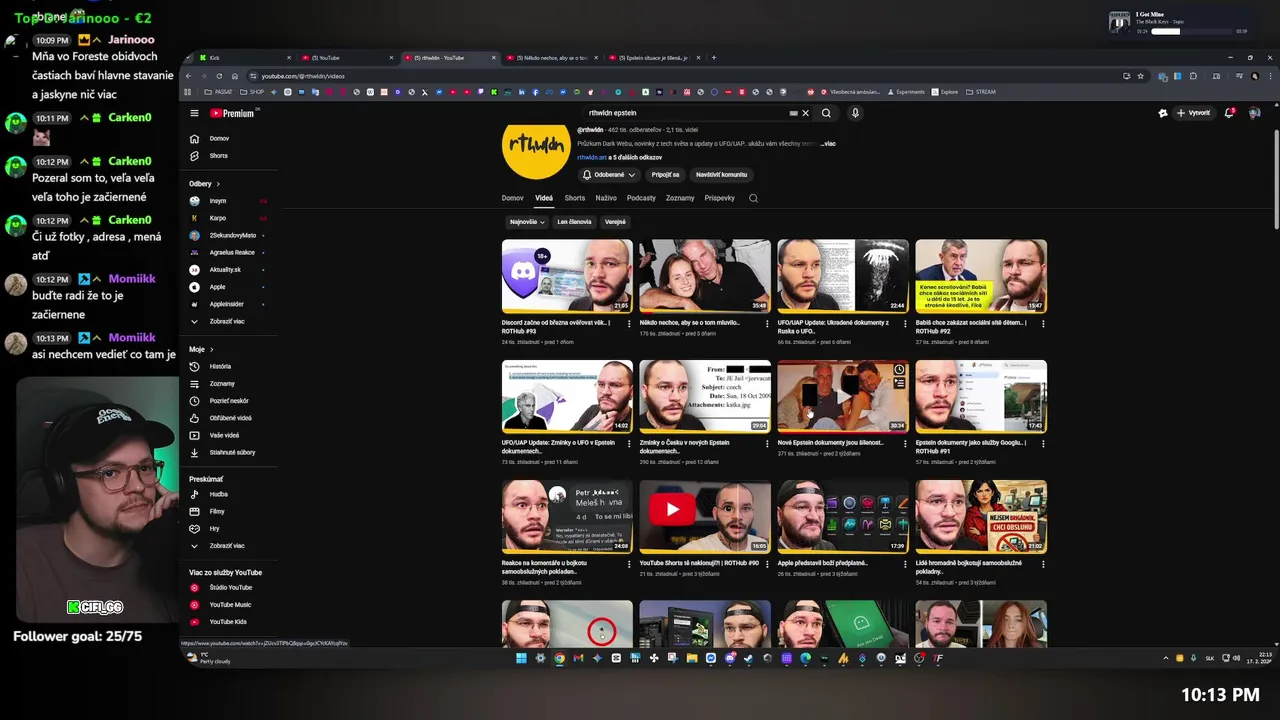1280x720 pixels.
Task: Click Navštíviť komunitu button
Action: pos(721,175)
